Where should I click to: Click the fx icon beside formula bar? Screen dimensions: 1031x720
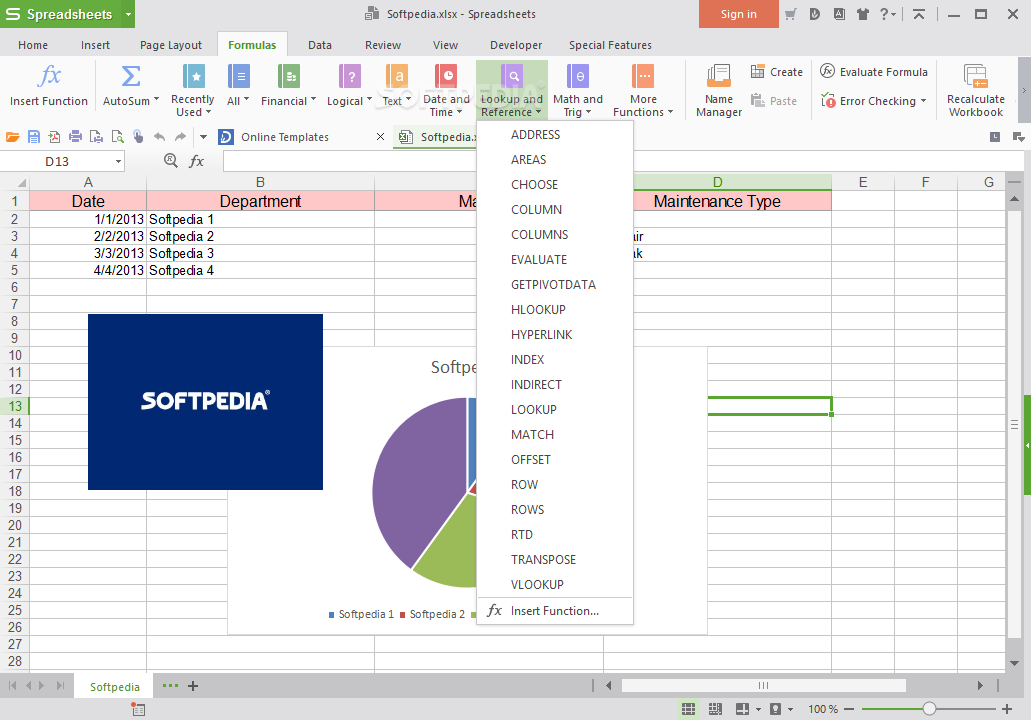pyautogui.click(x=197, y=161)
